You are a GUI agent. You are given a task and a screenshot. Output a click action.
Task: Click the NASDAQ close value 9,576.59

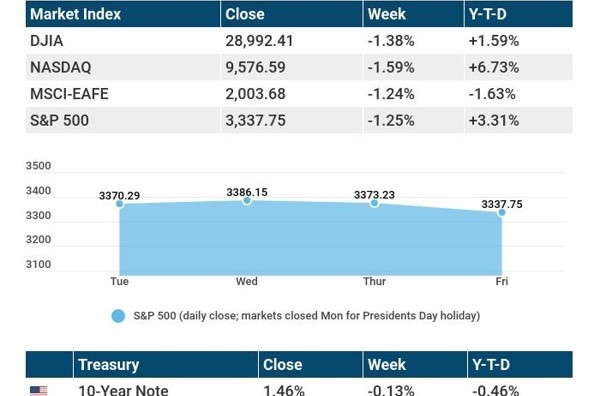(255, 67)
